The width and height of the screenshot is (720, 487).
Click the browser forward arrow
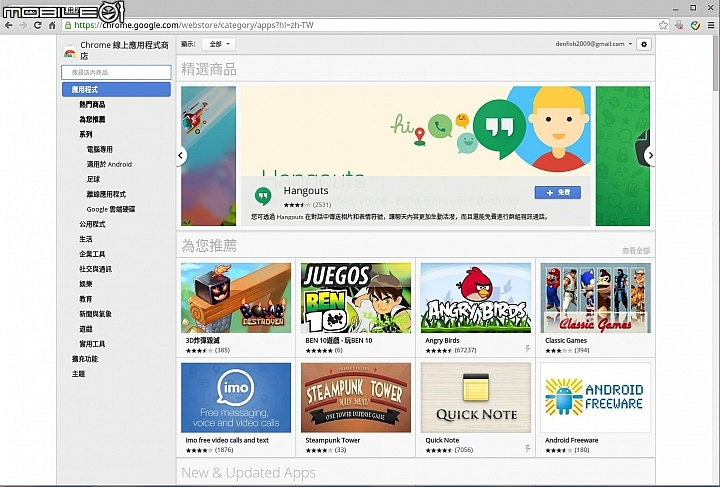click(23, 25)
